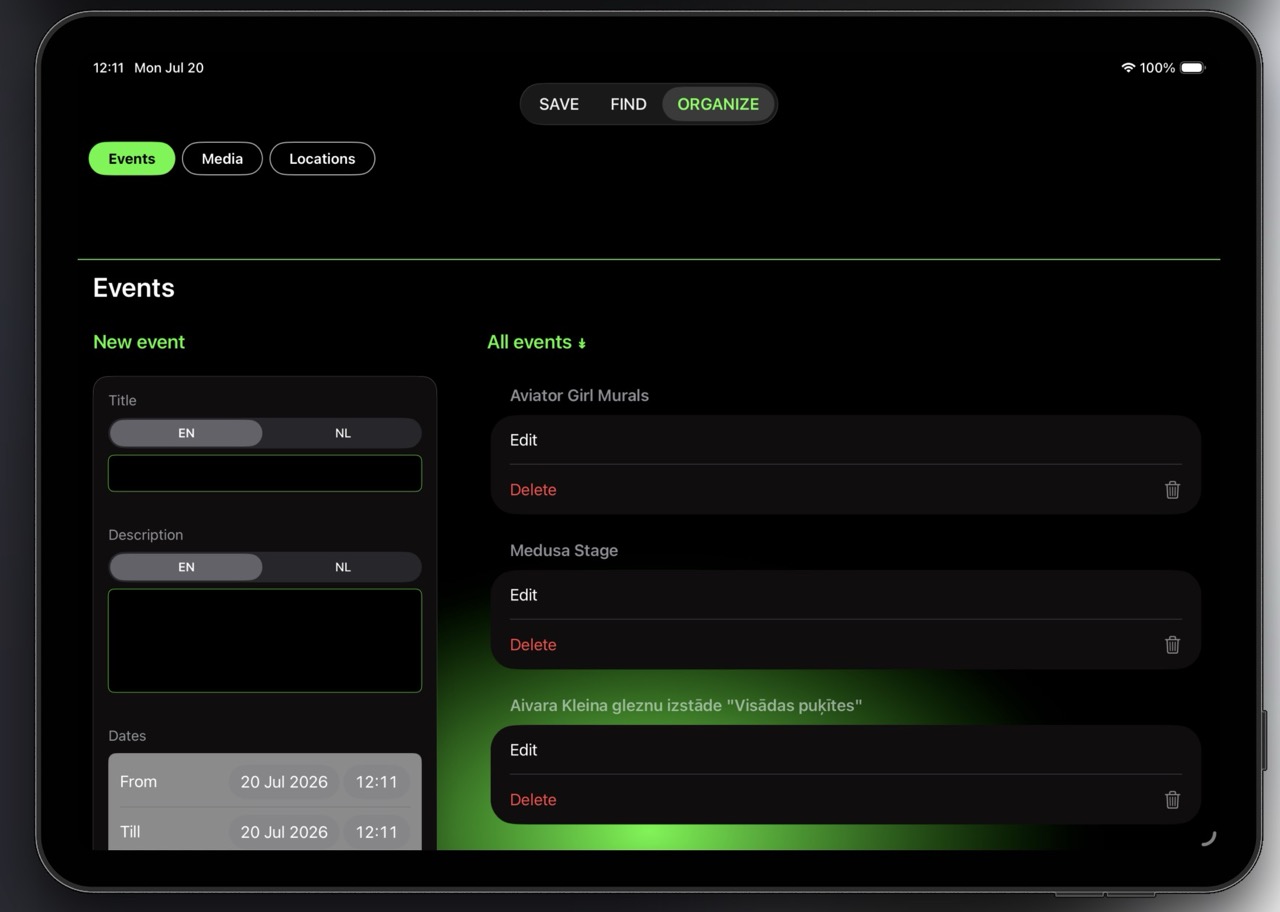Click the New event heading
The height and width of the screenshot is (912, 1280).
click(x=139, y=342)
